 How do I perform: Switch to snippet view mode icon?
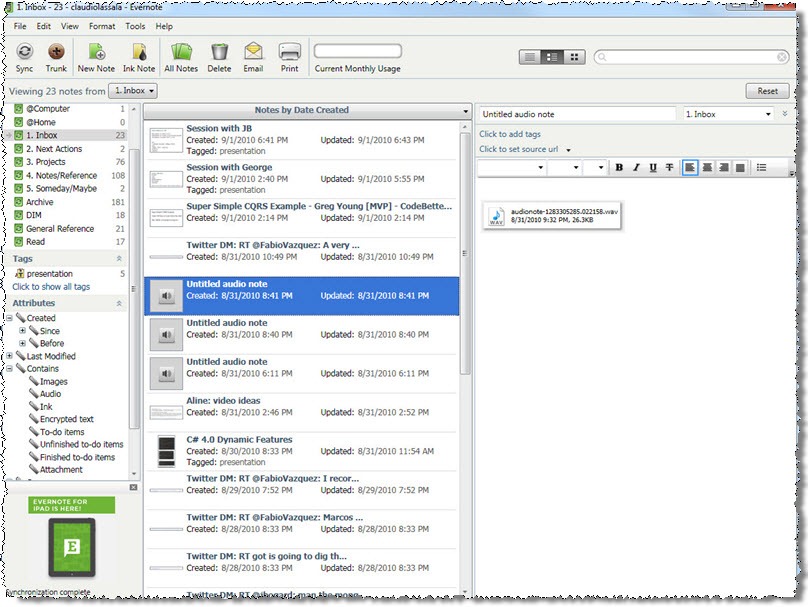tap(551, 57)
